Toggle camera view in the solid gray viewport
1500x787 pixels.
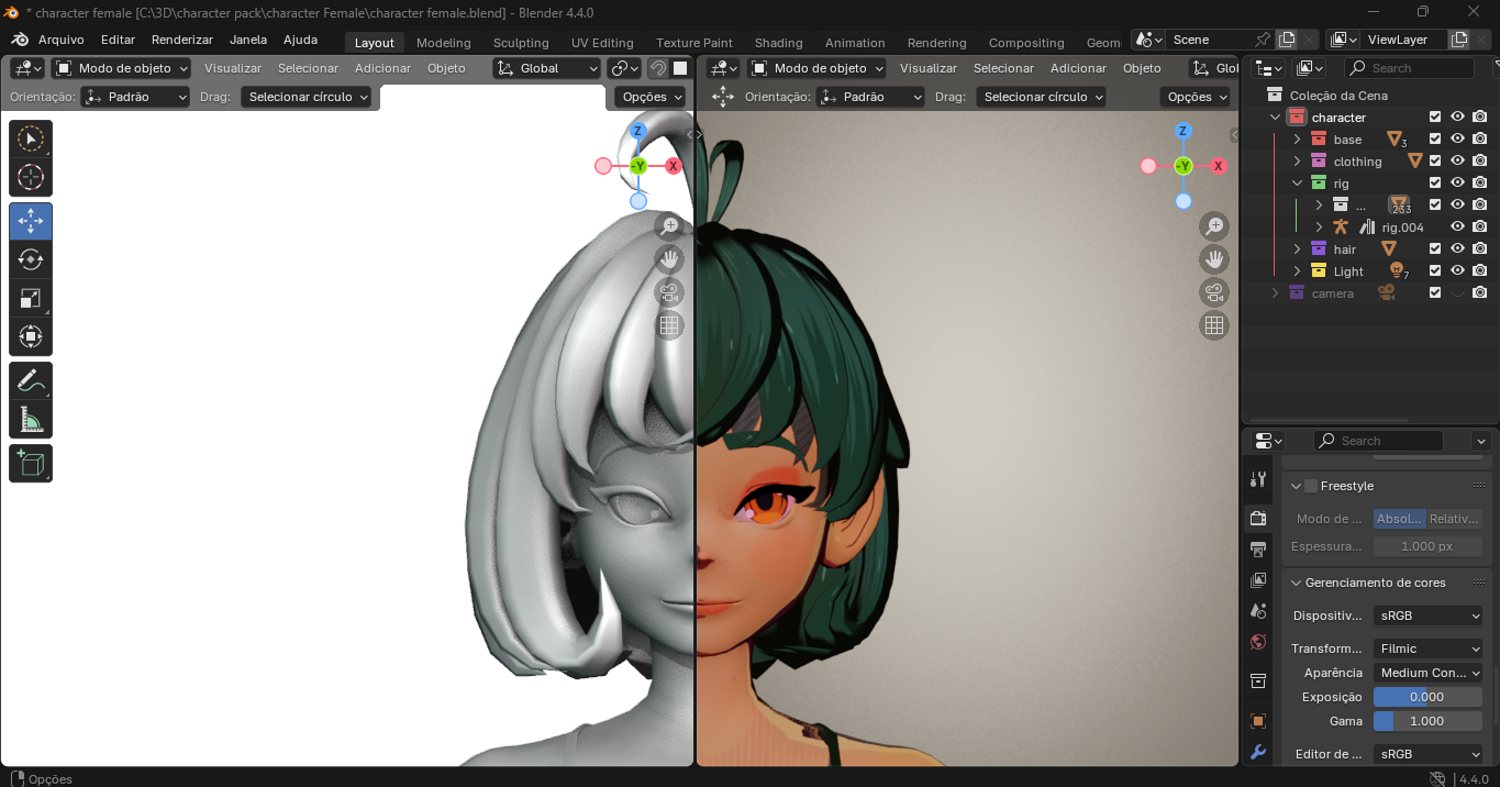coord(669,293)
